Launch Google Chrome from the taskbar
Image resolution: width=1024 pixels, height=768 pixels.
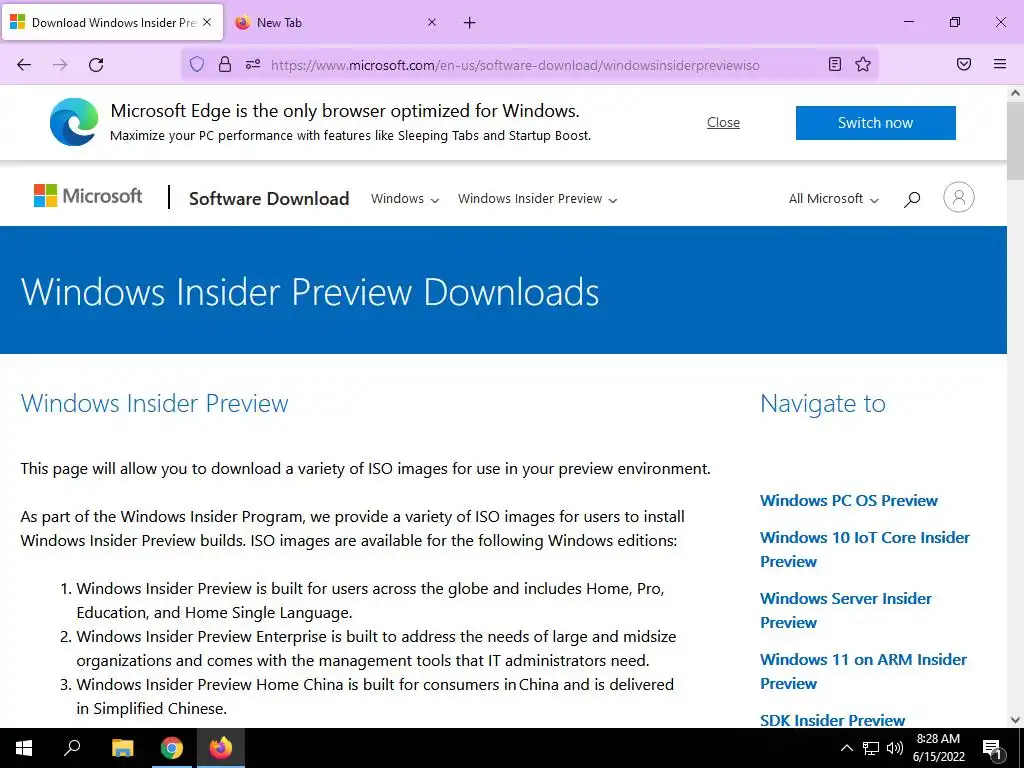[x=171, y=748]
